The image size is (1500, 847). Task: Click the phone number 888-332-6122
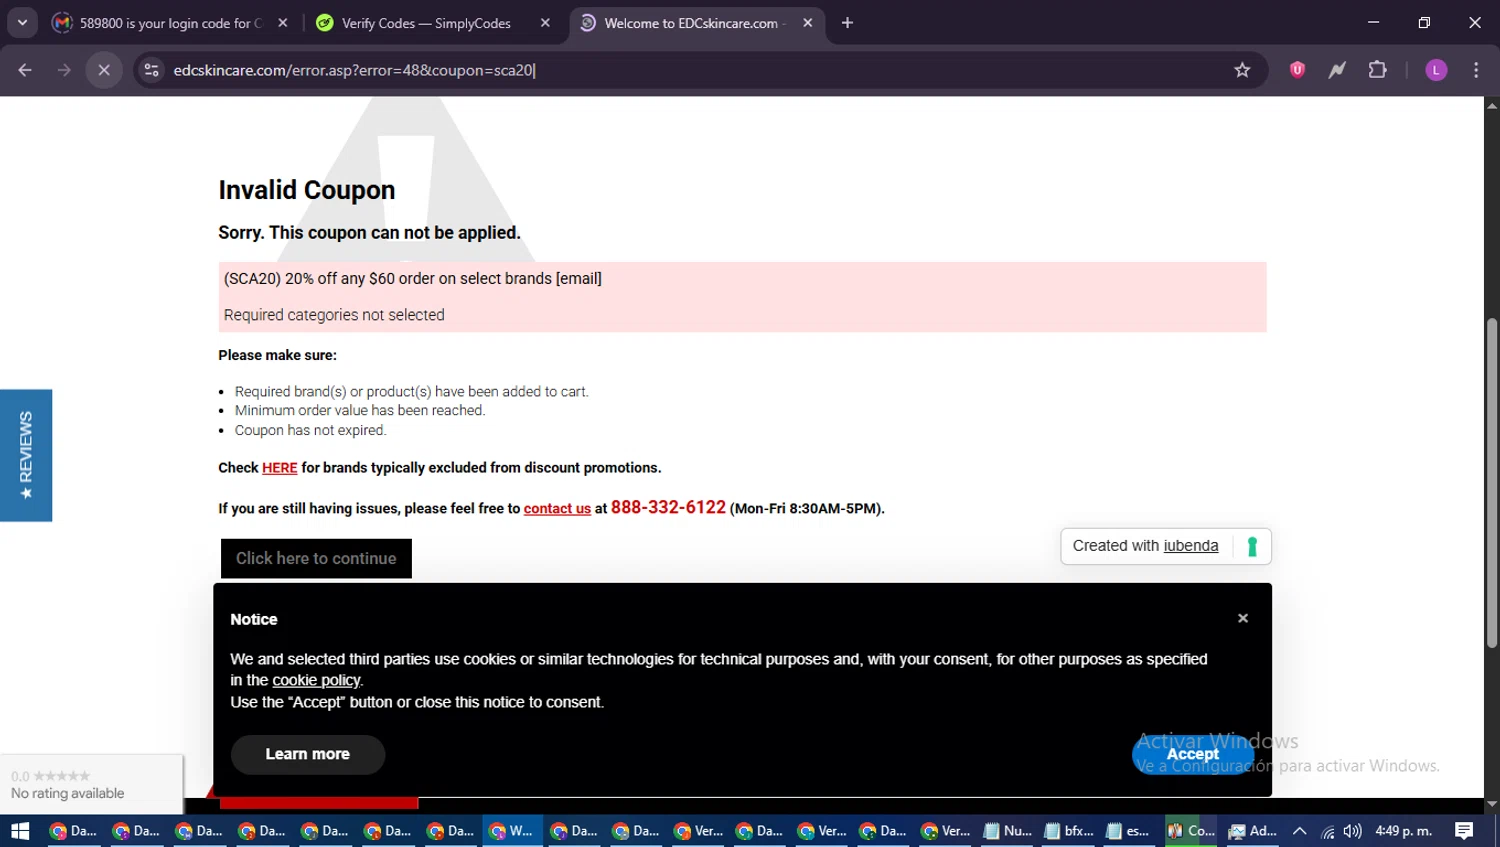tap(668, 507)
